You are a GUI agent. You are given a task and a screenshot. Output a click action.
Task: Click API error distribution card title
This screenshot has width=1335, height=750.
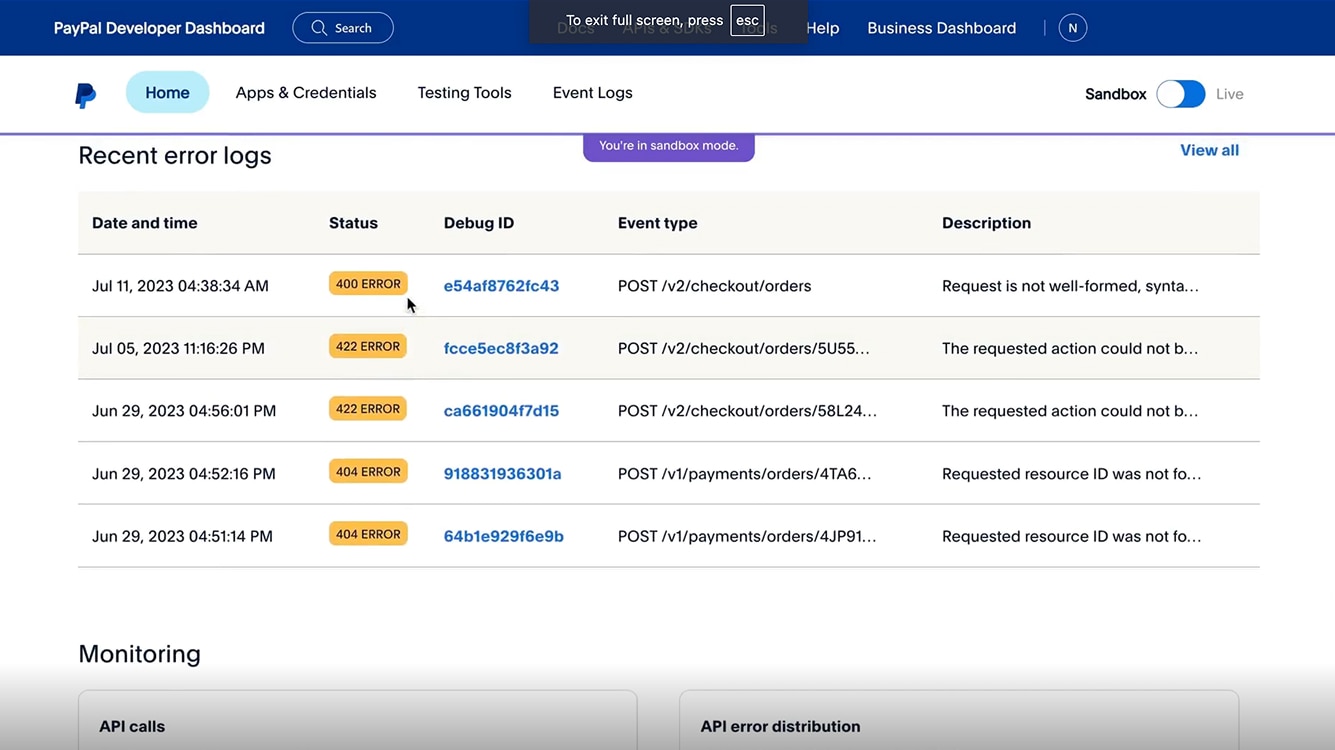(x=780, y=727)
